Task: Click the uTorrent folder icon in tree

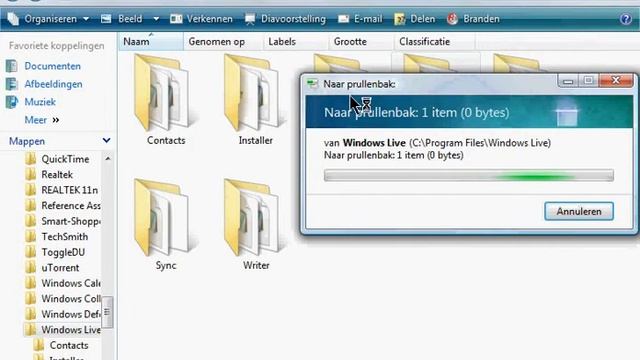Action: click(31, 267)
